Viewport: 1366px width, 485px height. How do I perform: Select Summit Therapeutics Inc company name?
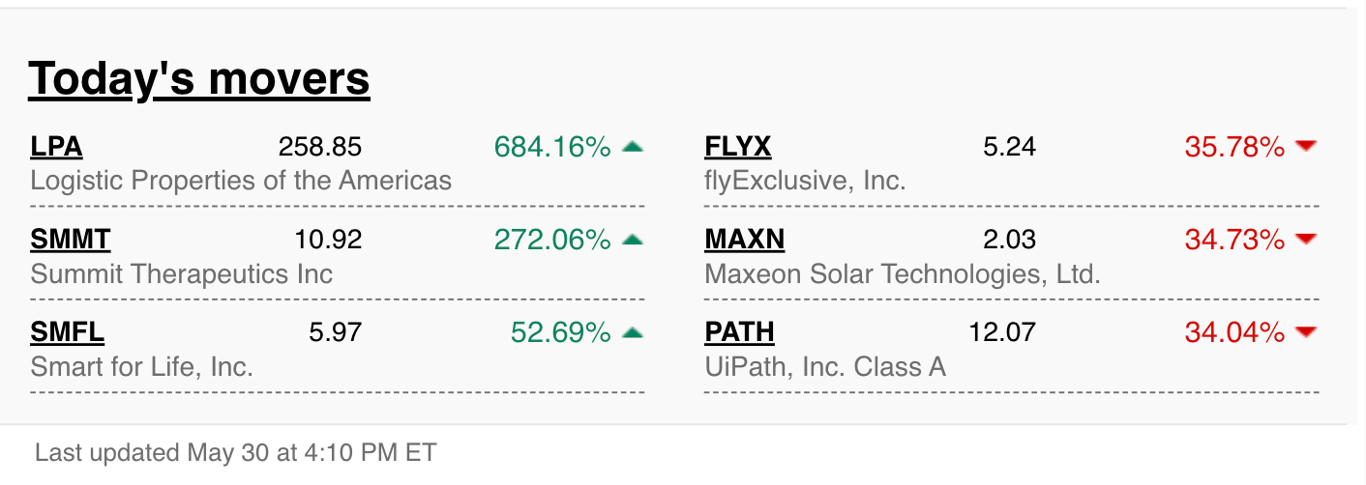pos(182,274)
